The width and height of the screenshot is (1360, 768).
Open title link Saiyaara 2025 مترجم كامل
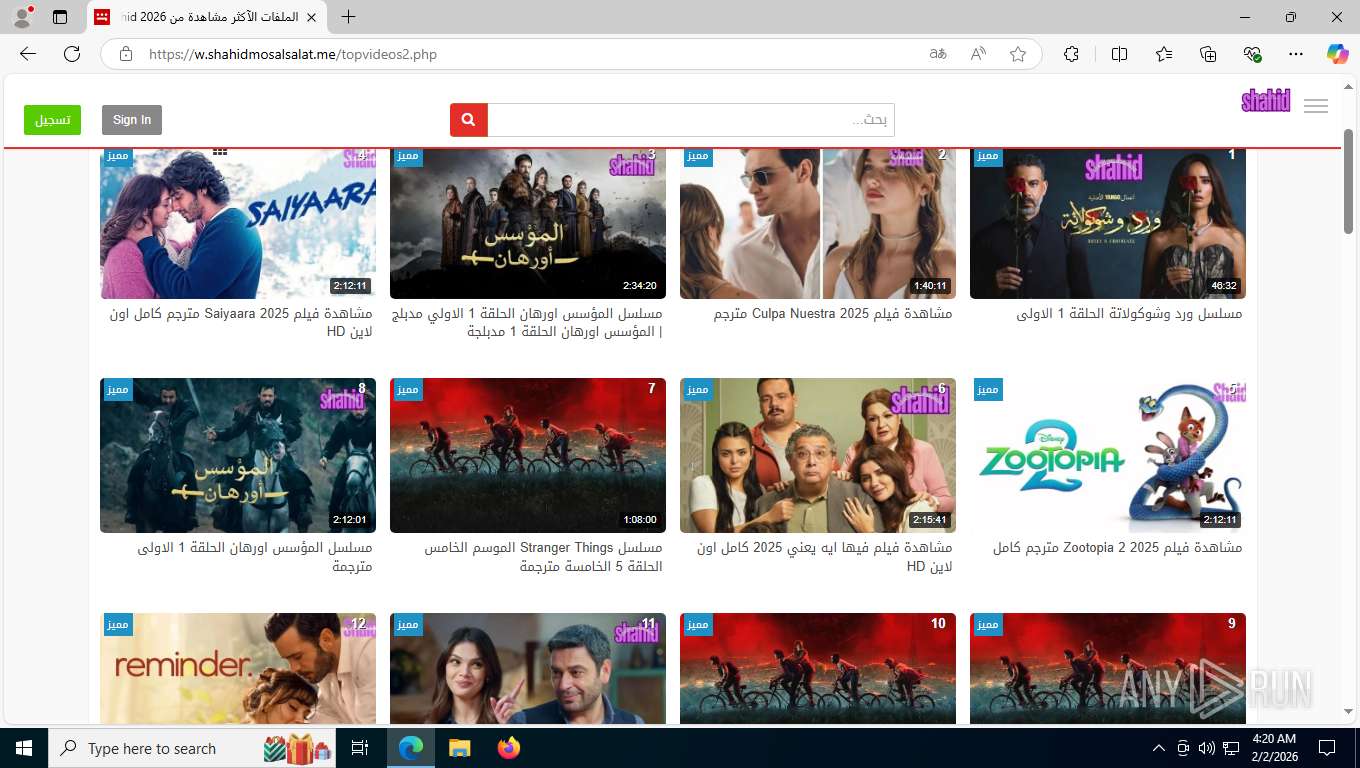point(241,323)
